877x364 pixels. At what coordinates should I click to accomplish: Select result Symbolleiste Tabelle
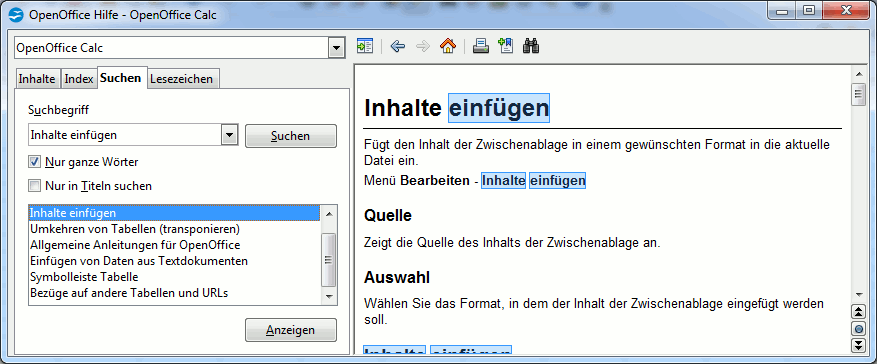(175, 277)
